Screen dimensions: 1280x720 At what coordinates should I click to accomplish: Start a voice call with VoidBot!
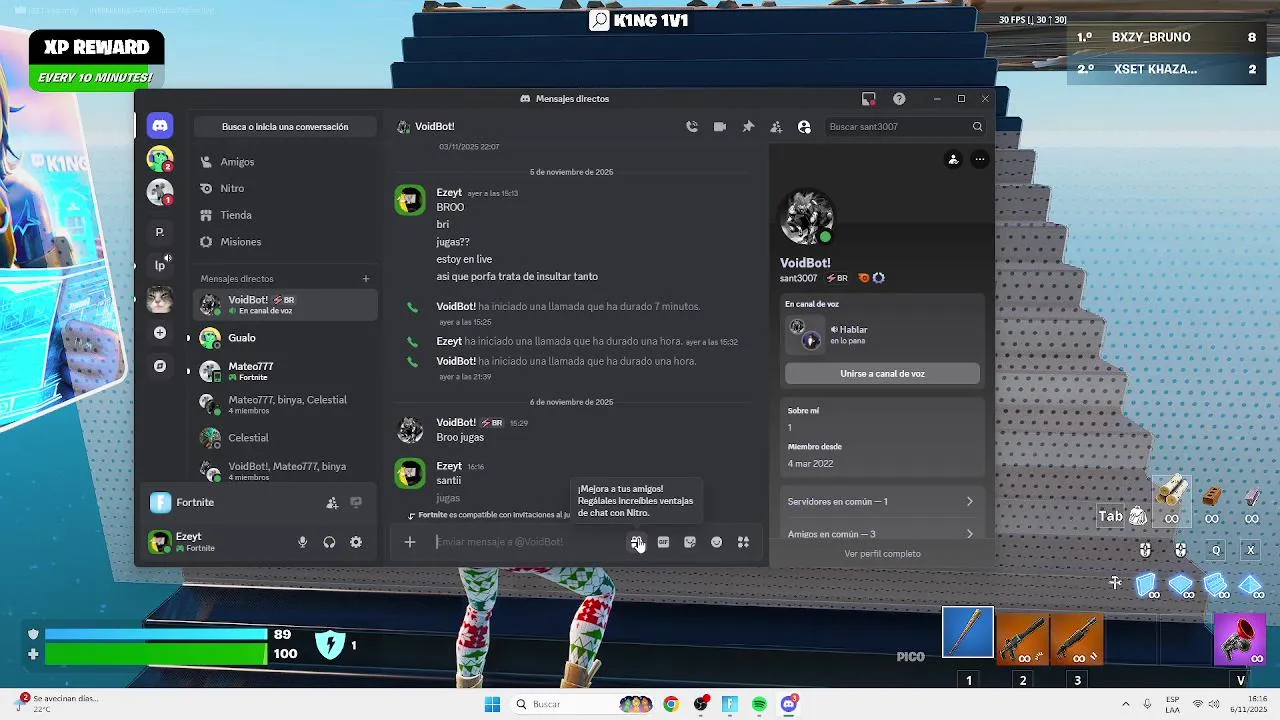tap(692, 127)
